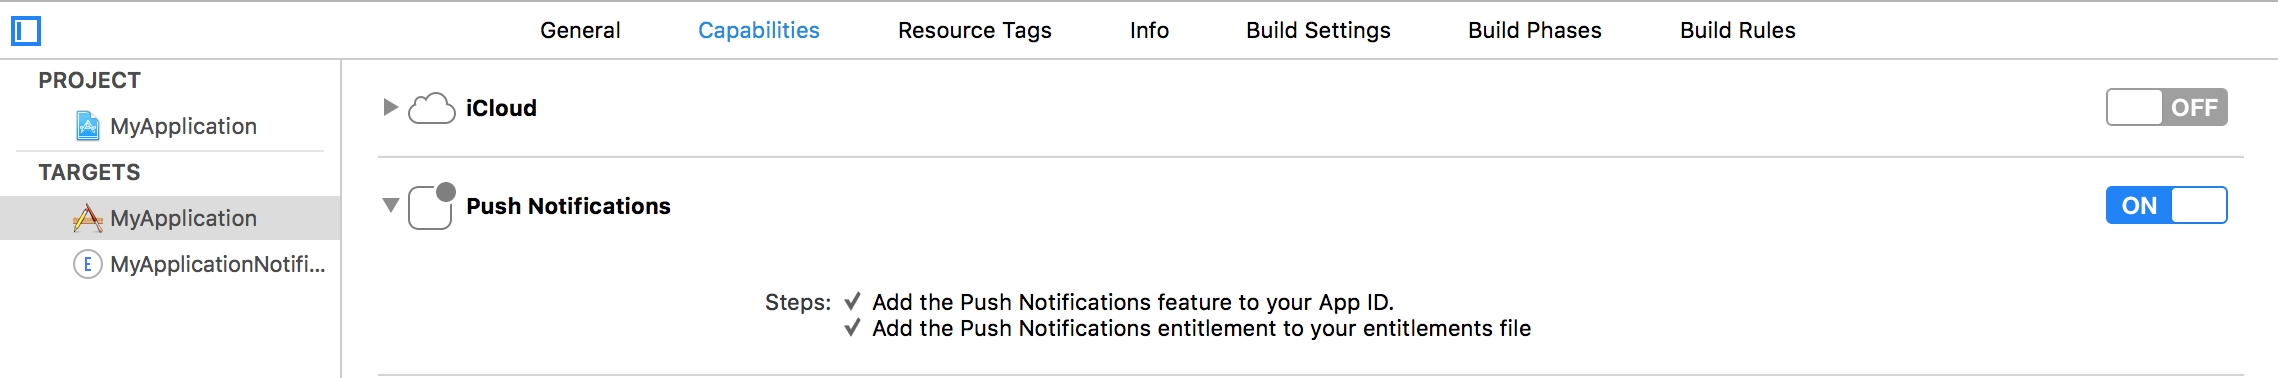Turn on the iCloud capability switch
This screenshot has width=2278, height=378.
[x=2166, y=107]
